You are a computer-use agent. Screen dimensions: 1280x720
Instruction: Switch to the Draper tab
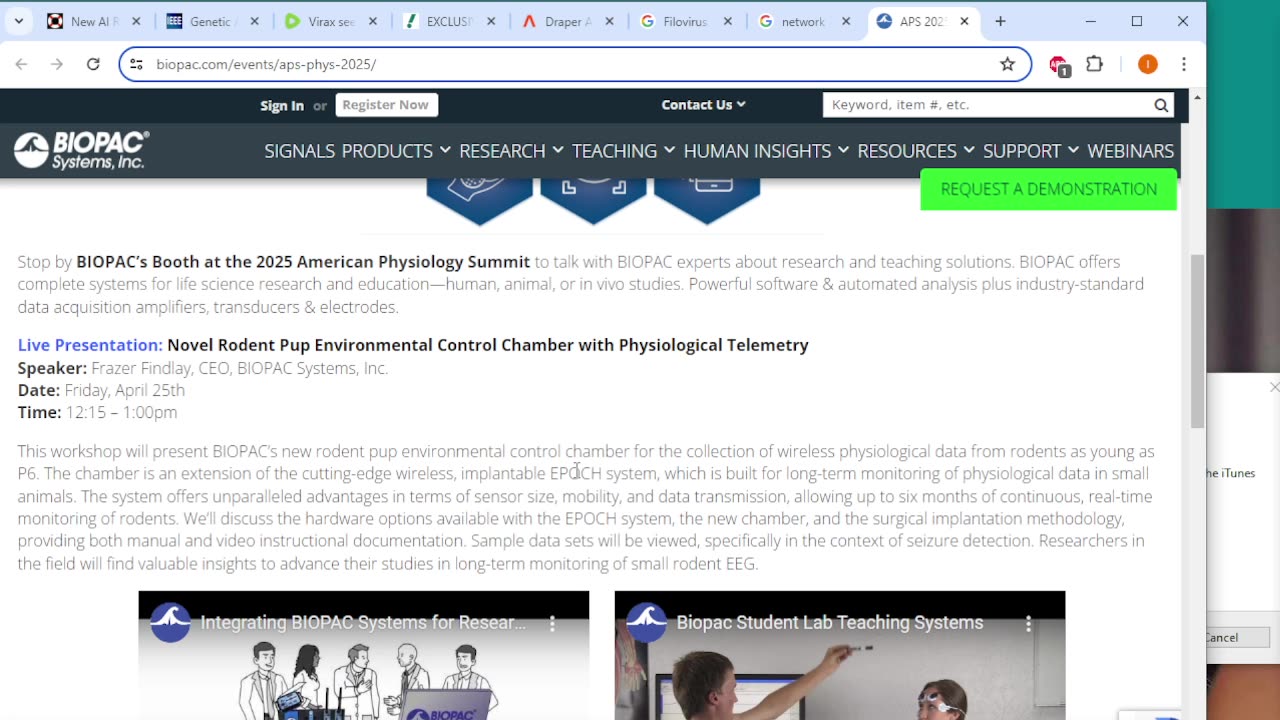(567, 21)
